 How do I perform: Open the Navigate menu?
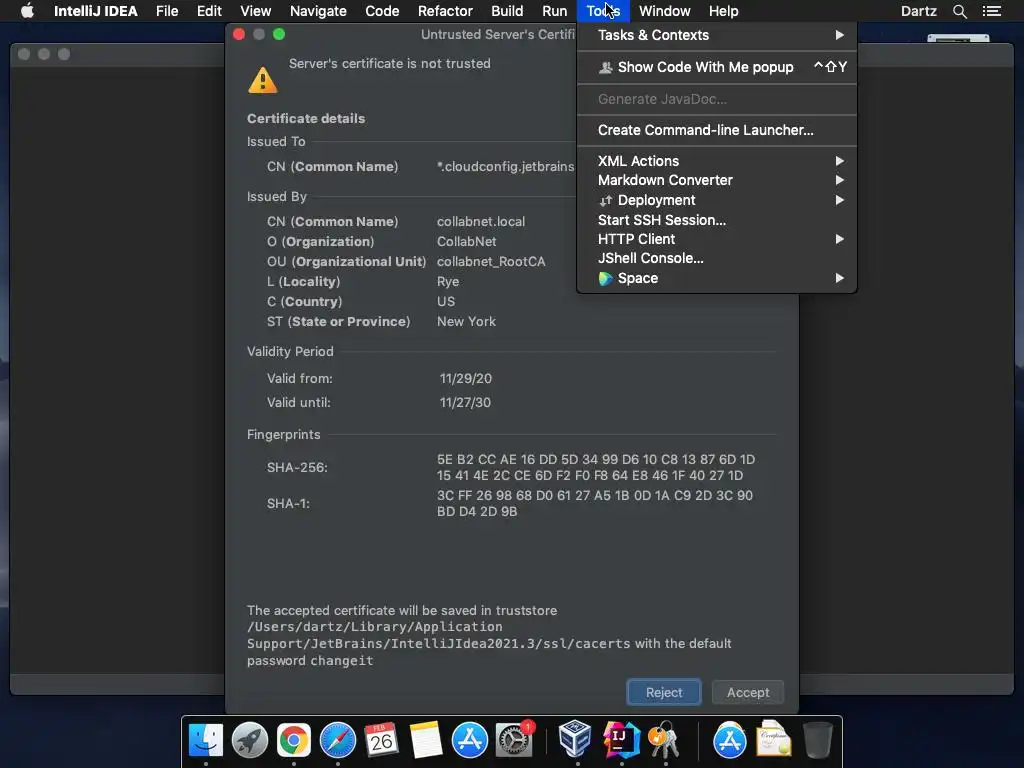tap(318, 11)
